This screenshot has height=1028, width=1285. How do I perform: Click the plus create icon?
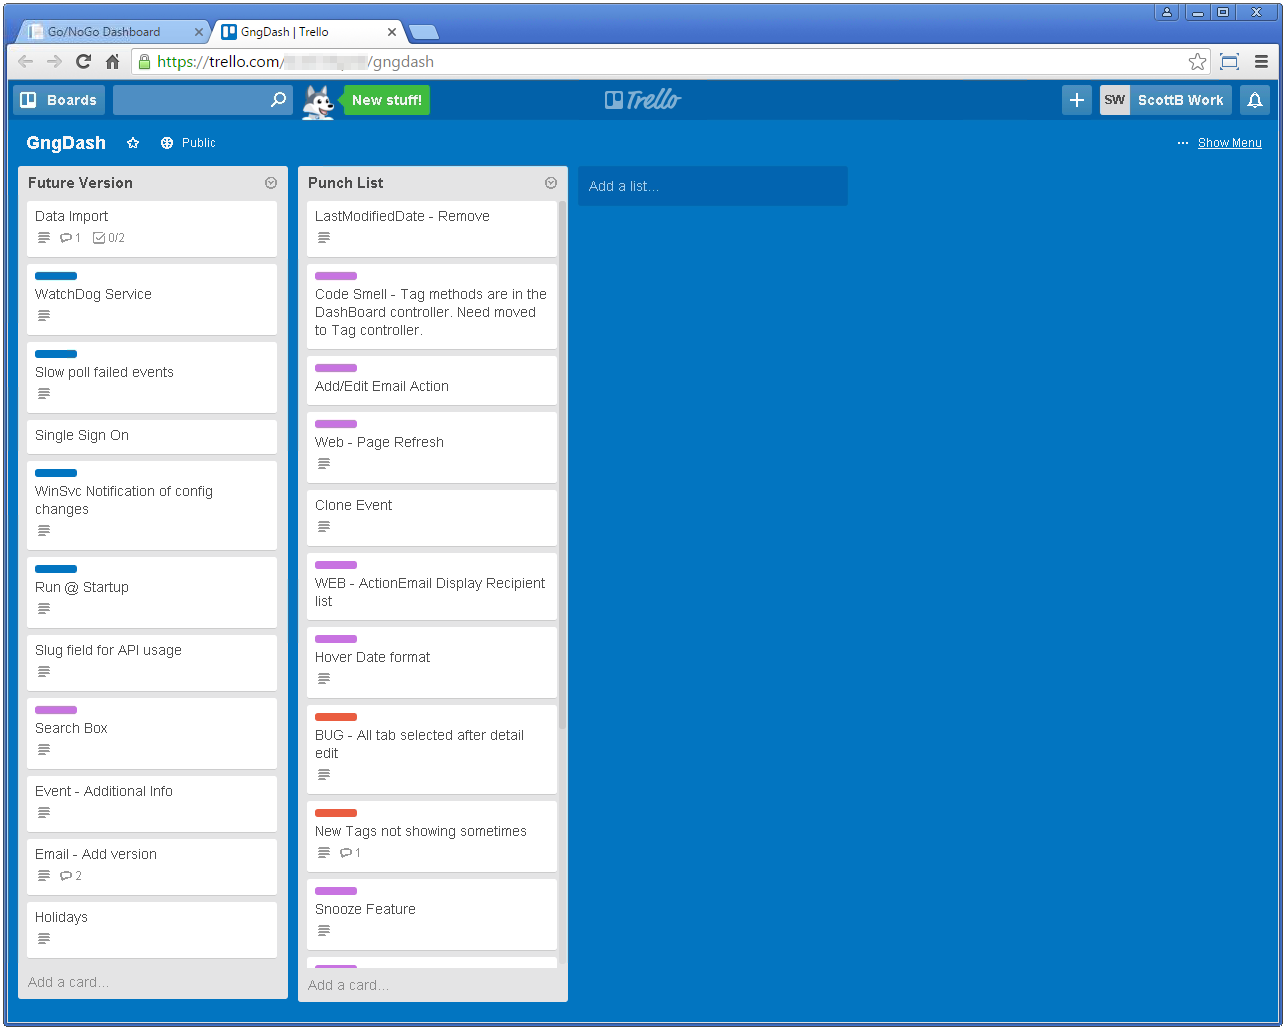pyautogui.click(x=1076, y=100)
